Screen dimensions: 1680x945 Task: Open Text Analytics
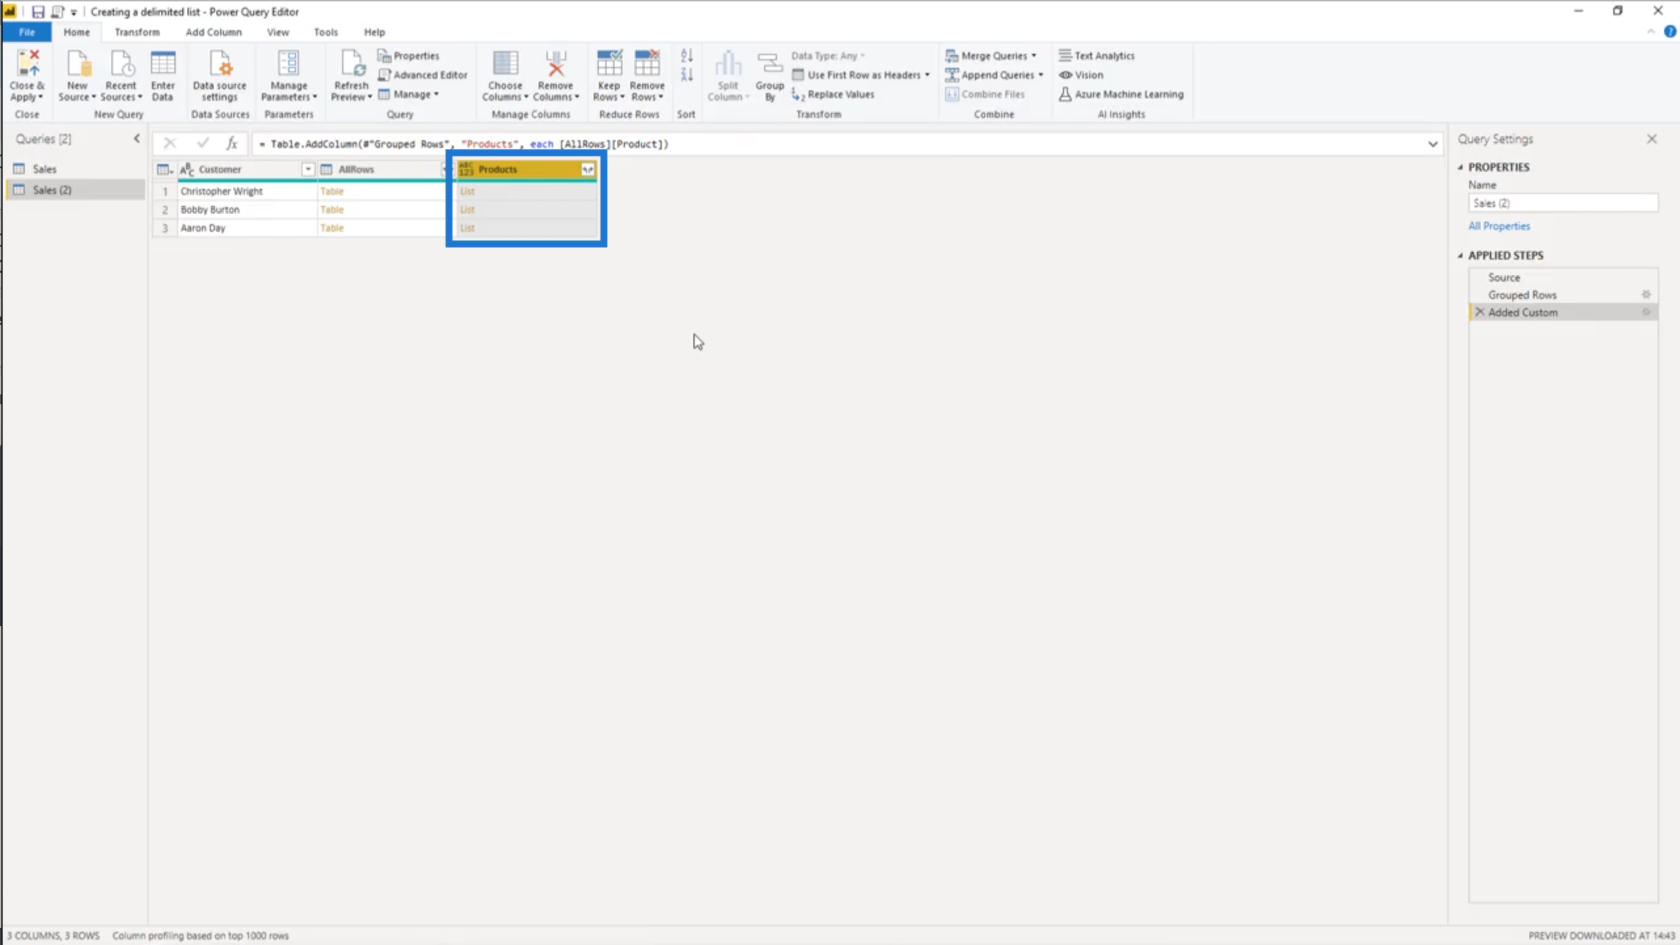(x=1096, y=56)
